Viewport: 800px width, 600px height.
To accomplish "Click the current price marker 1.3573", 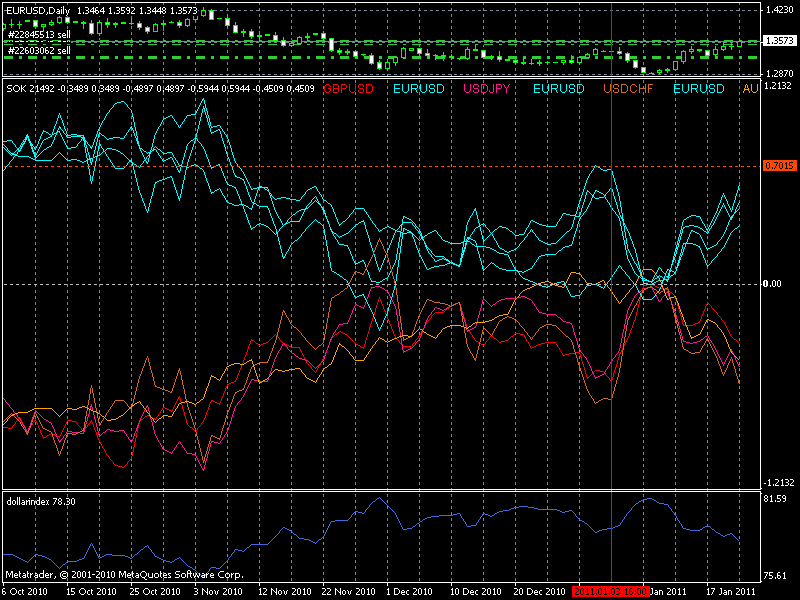I will pos(778,41).
